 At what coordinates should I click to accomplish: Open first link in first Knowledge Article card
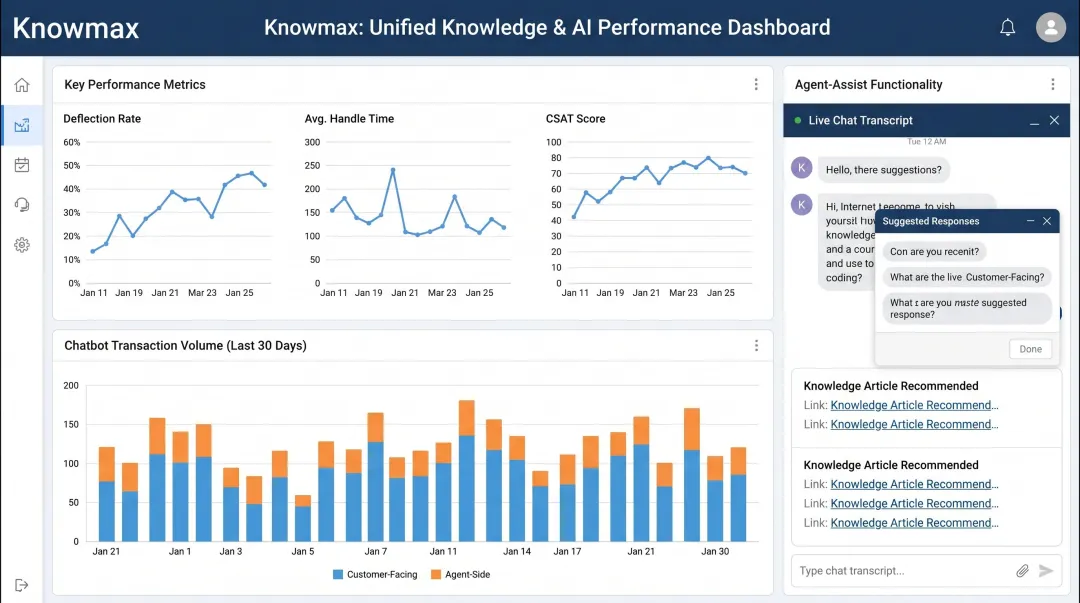(x=914, y=405)
